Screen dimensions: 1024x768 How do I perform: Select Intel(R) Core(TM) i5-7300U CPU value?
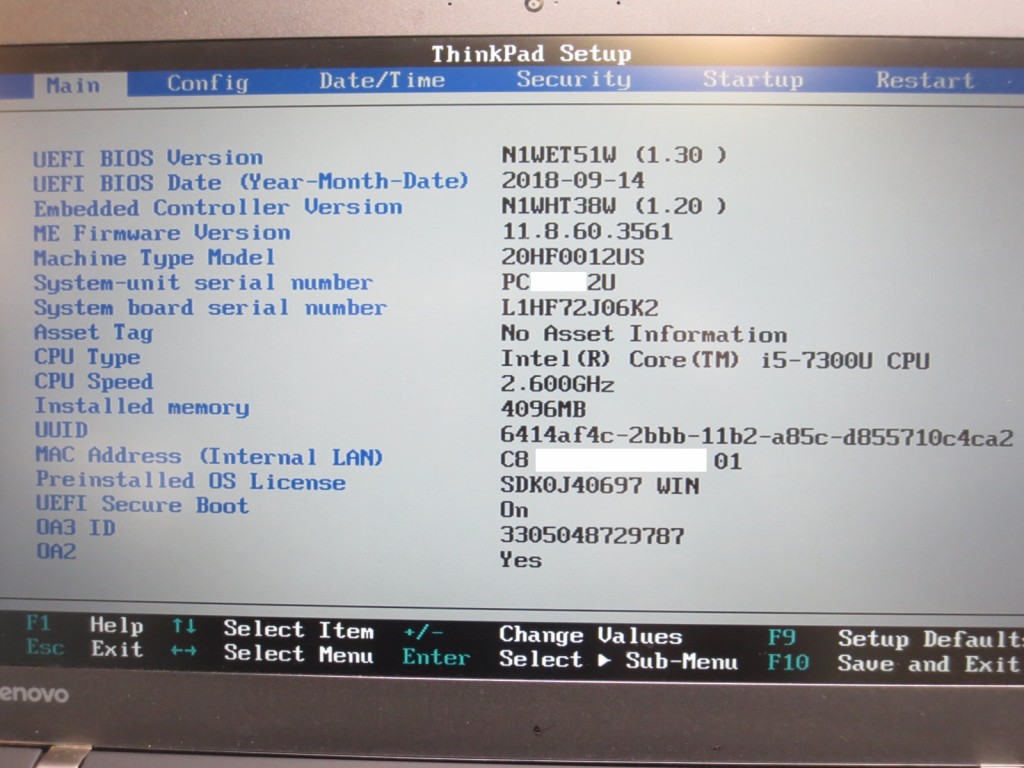715,359
